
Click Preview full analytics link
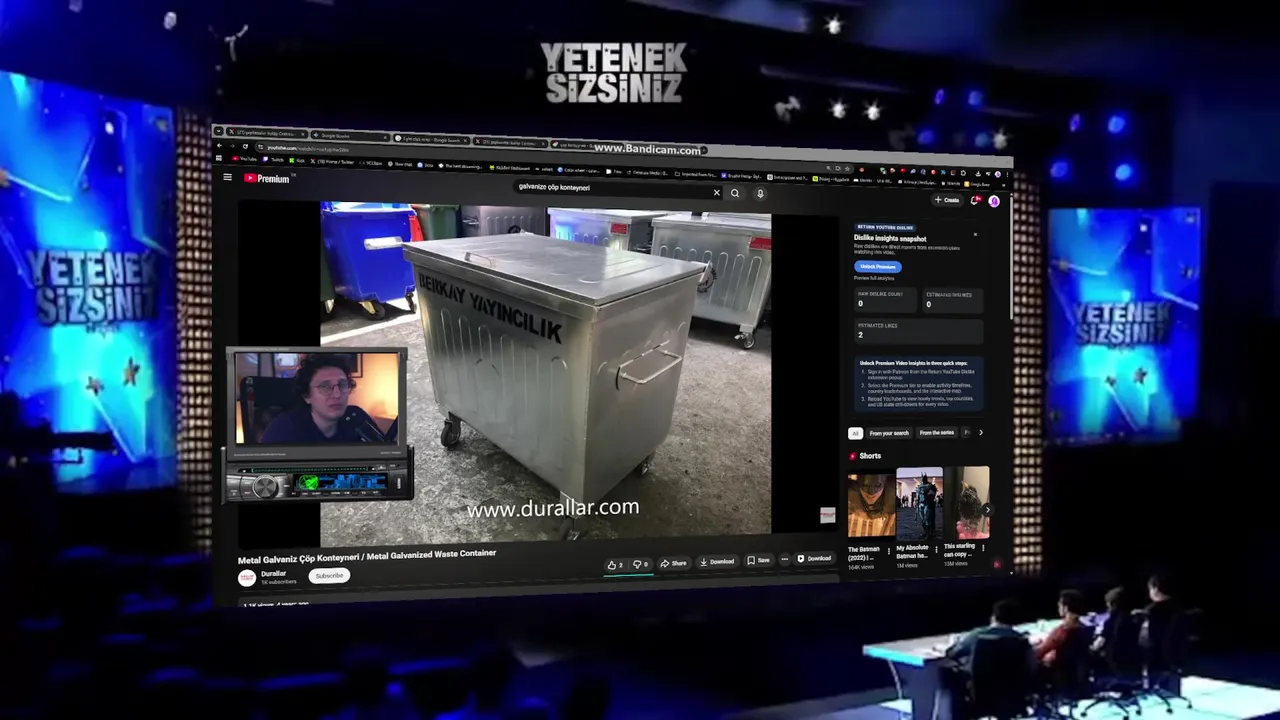tap(874, 278)
